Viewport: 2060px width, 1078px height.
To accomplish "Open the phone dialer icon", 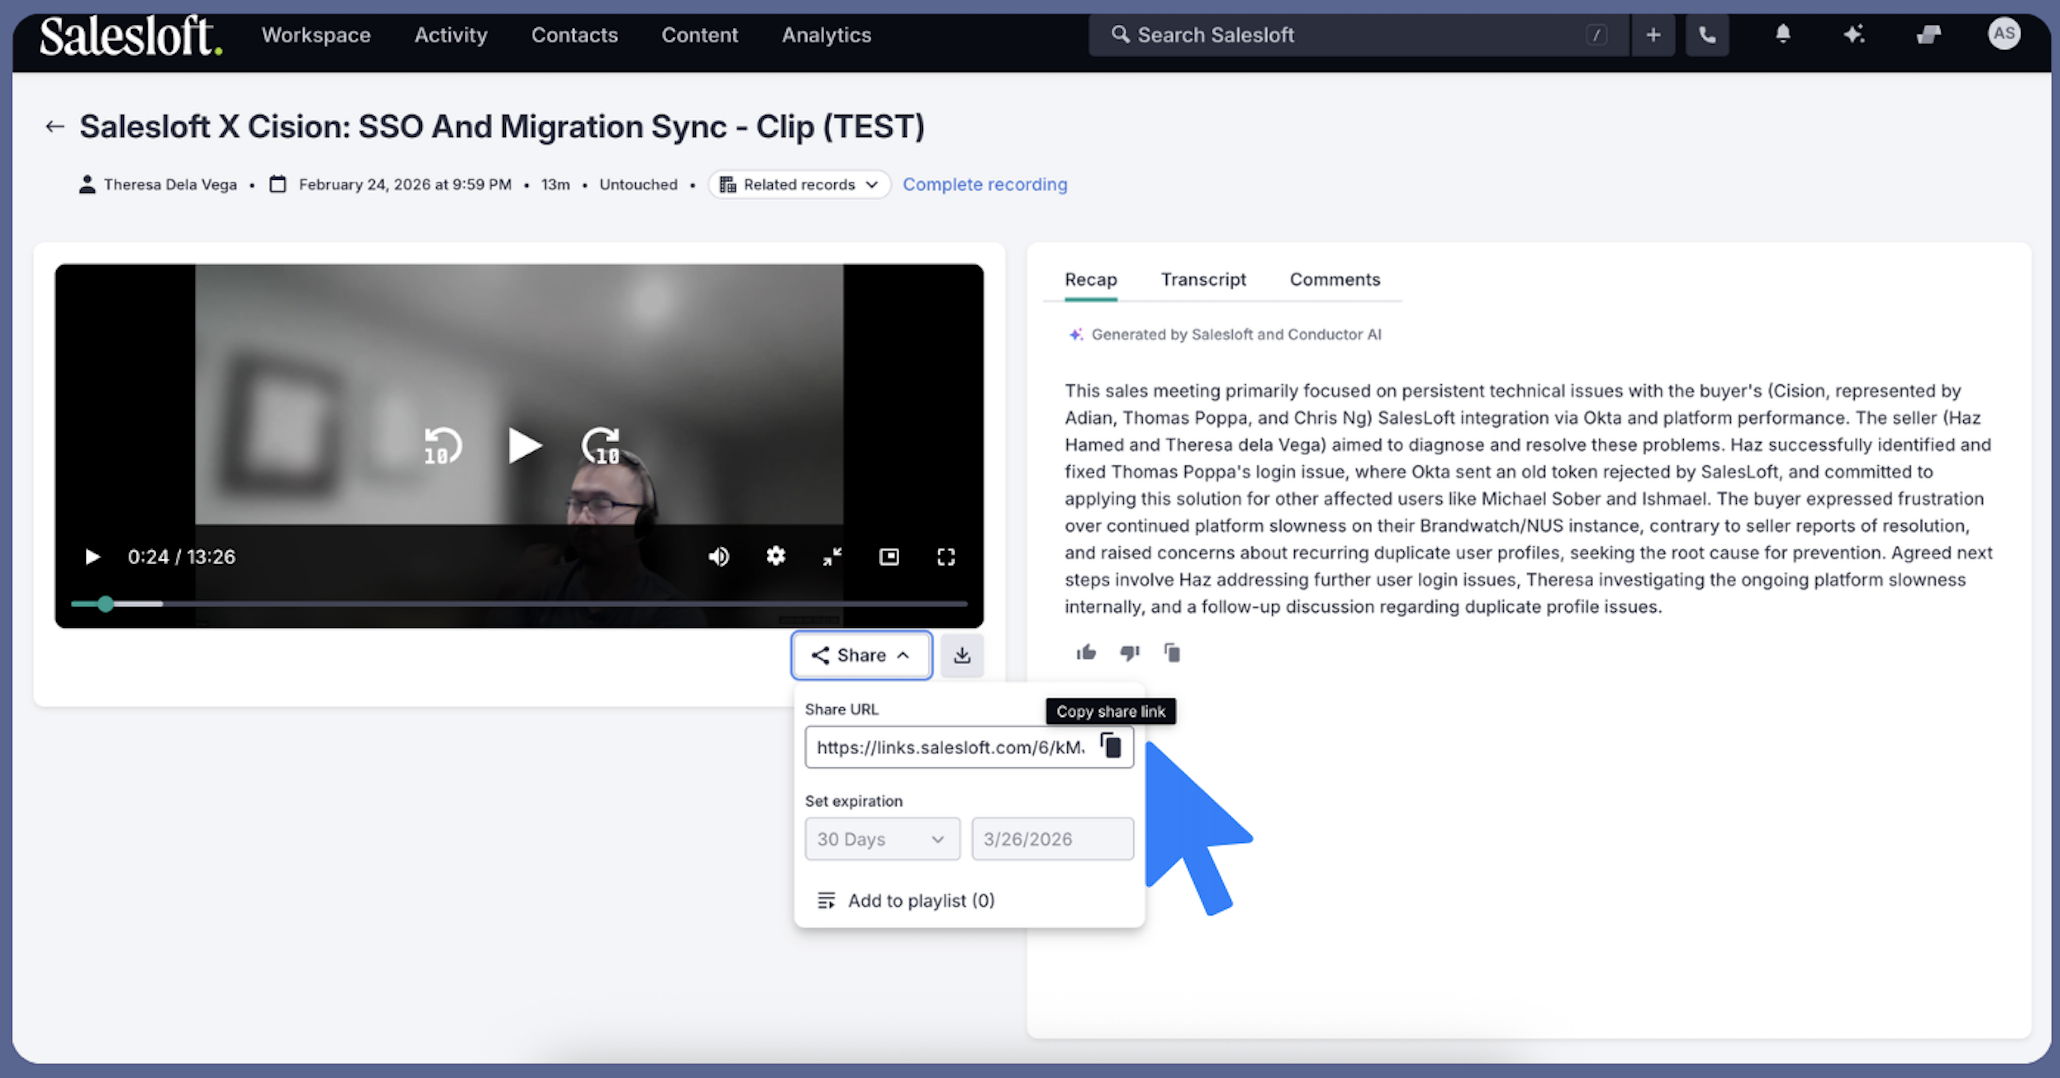I will [1707, 35].
